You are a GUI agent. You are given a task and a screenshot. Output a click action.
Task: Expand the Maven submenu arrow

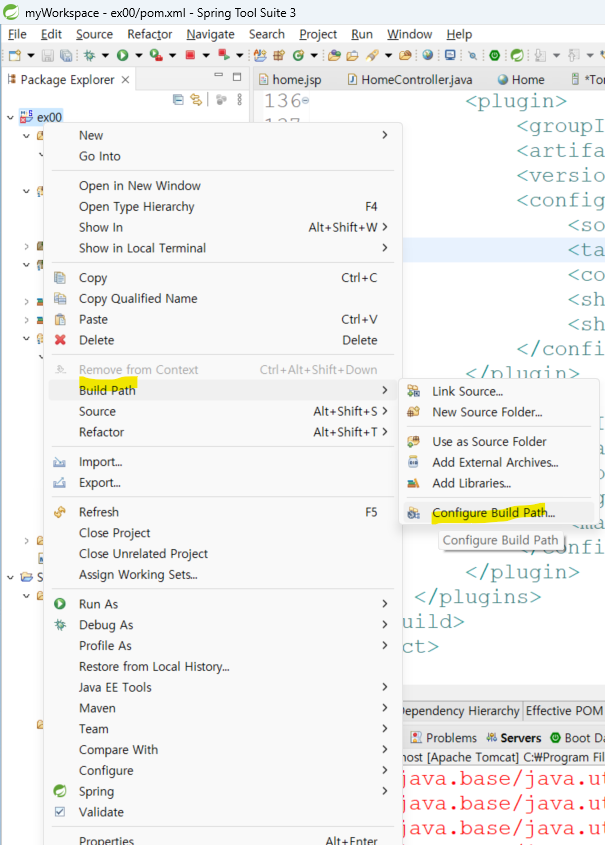pos(385,708)
